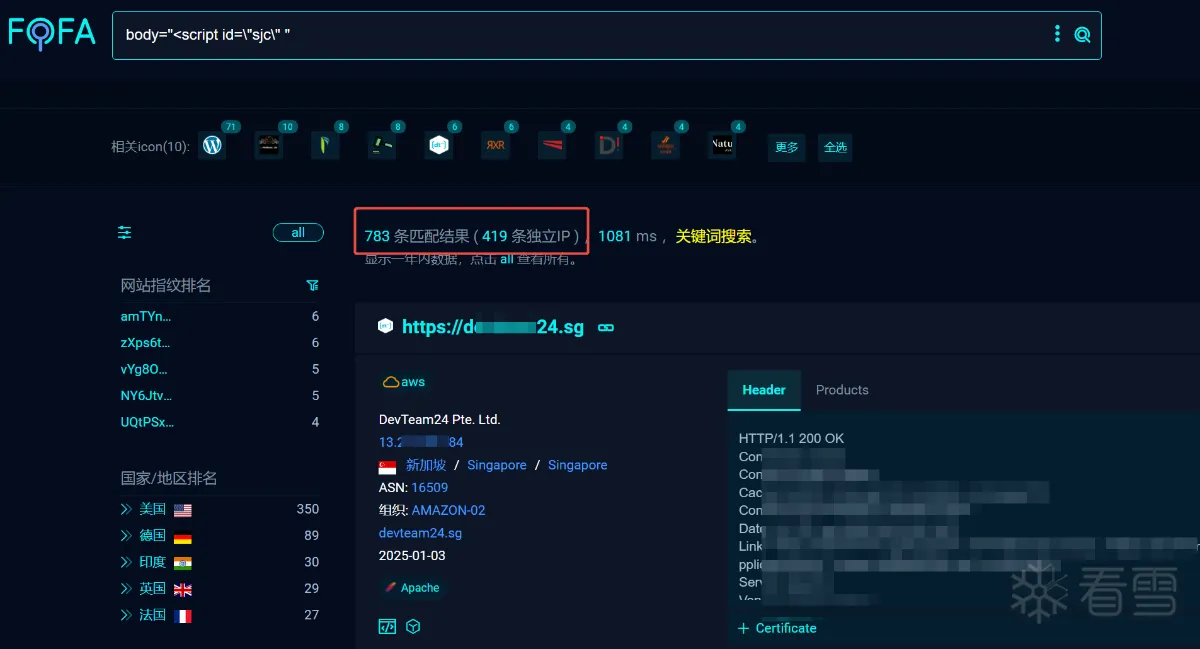Expand the Certificate section
1200x649 pixels.
pyautogui.click(x=777, y=628)
